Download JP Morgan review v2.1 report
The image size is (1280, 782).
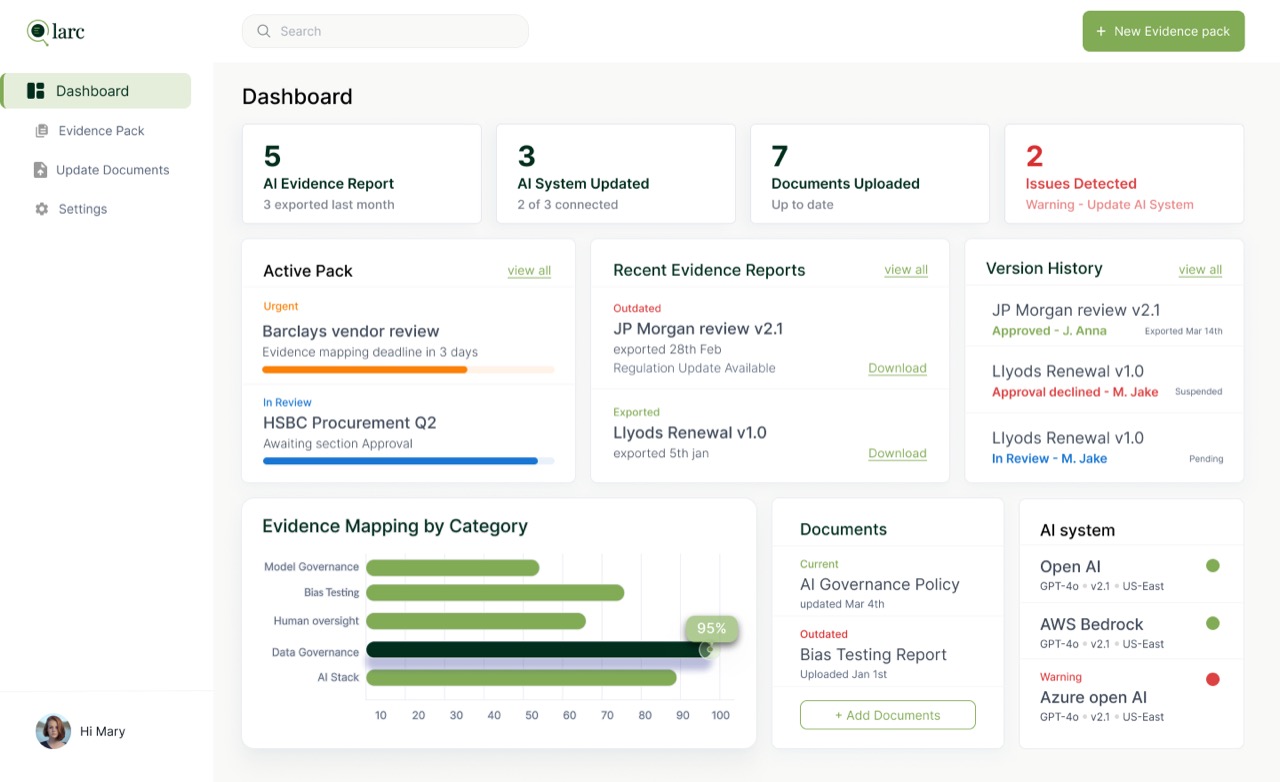[897, 368]
